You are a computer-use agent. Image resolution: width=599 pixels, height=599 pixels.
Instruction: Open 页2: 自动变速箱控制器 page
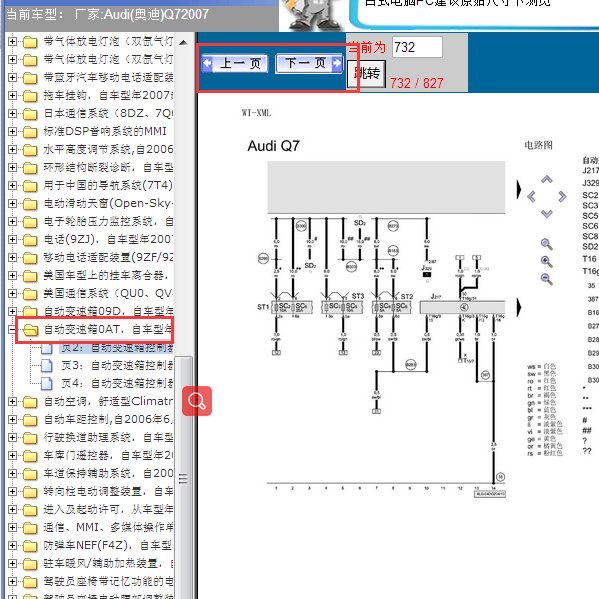tap(117, 348)
